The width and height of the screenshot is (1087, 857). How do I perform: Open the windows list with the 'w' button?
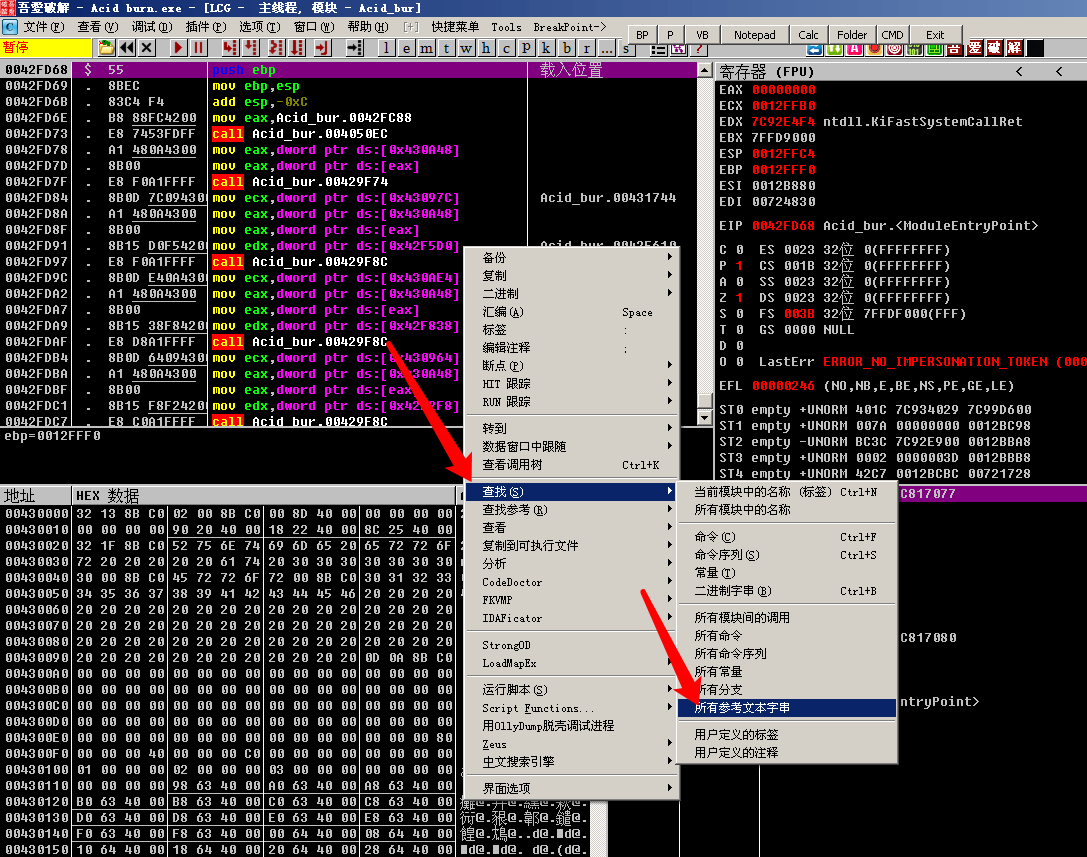coord(466,48)
